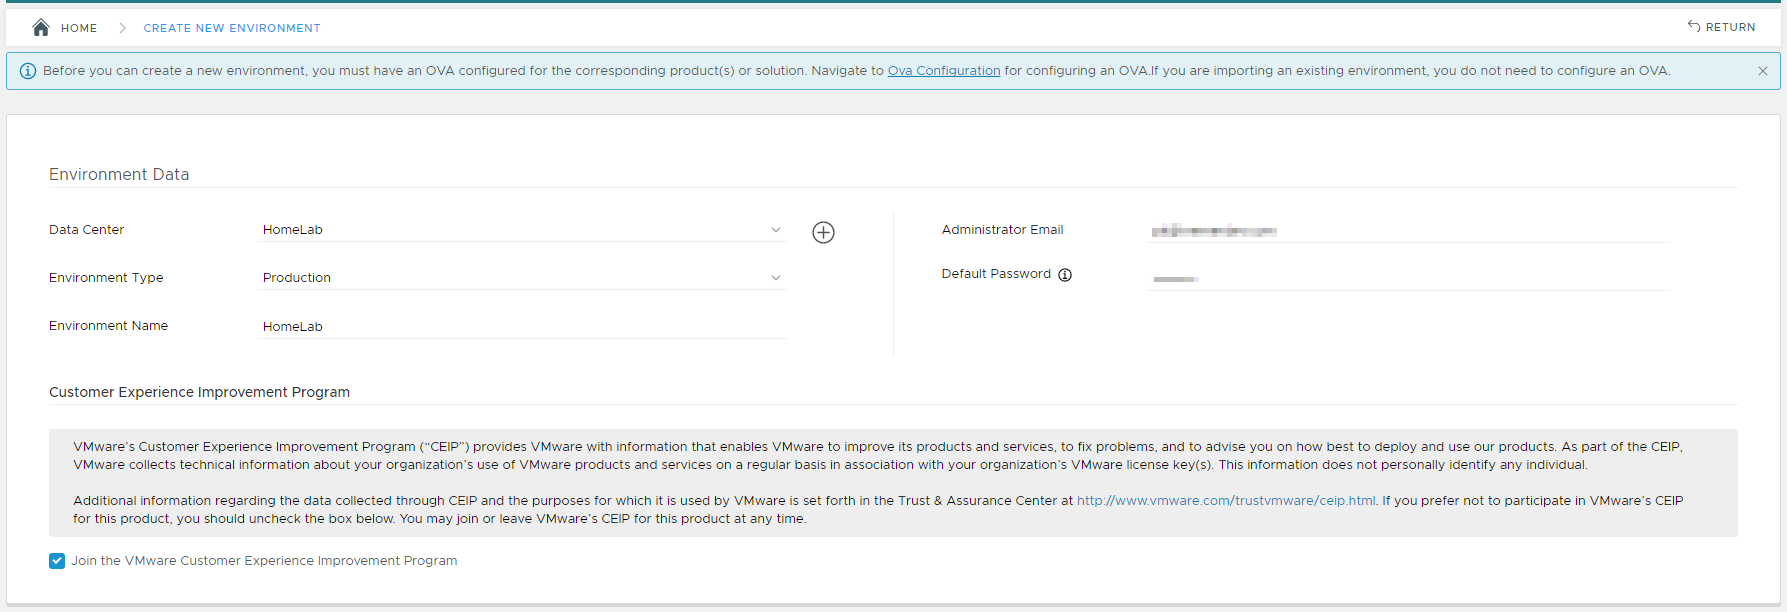Add a new data center with plus icon
Image resolution: width=1787 pixels, height=612 pixels.
coord(823,232)
